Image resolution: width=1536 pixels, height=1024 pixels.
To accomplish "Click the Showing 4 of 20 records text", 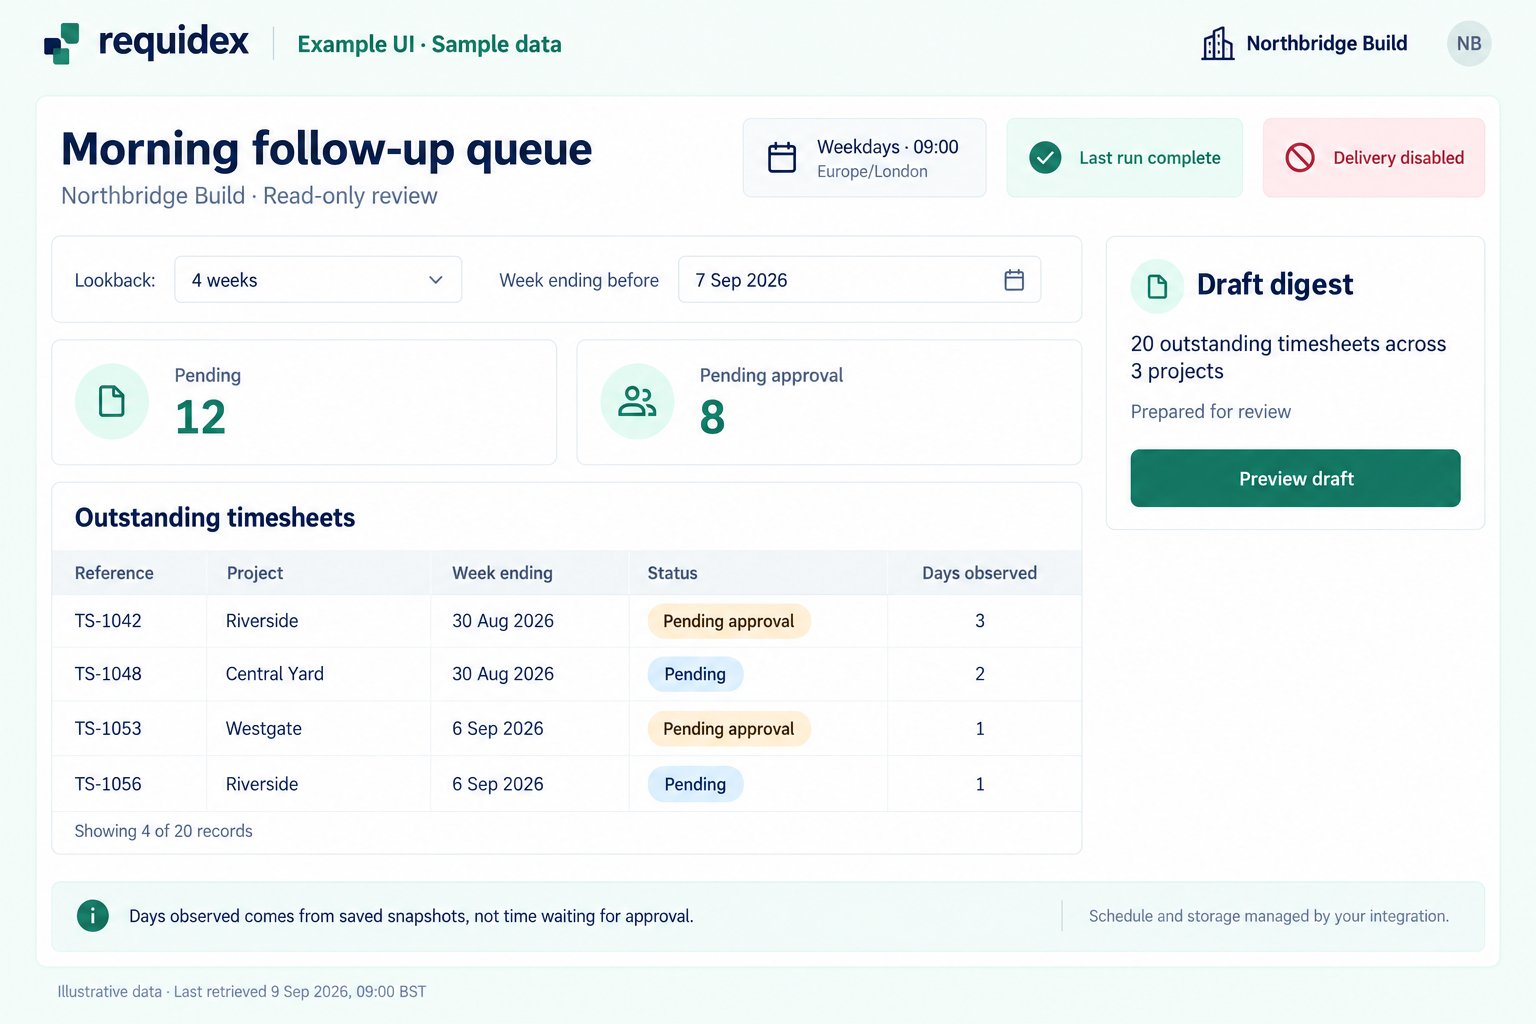I will click(163, 831).
